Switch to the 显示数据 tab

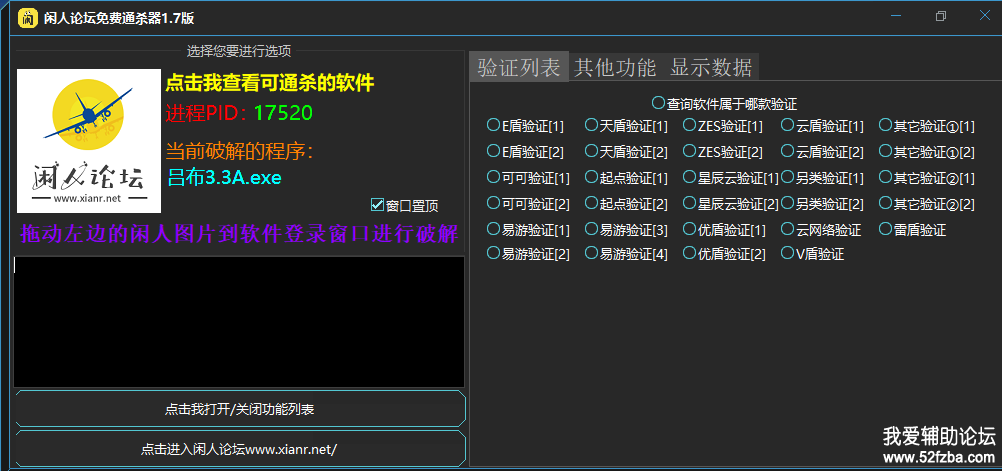[711, 67]
